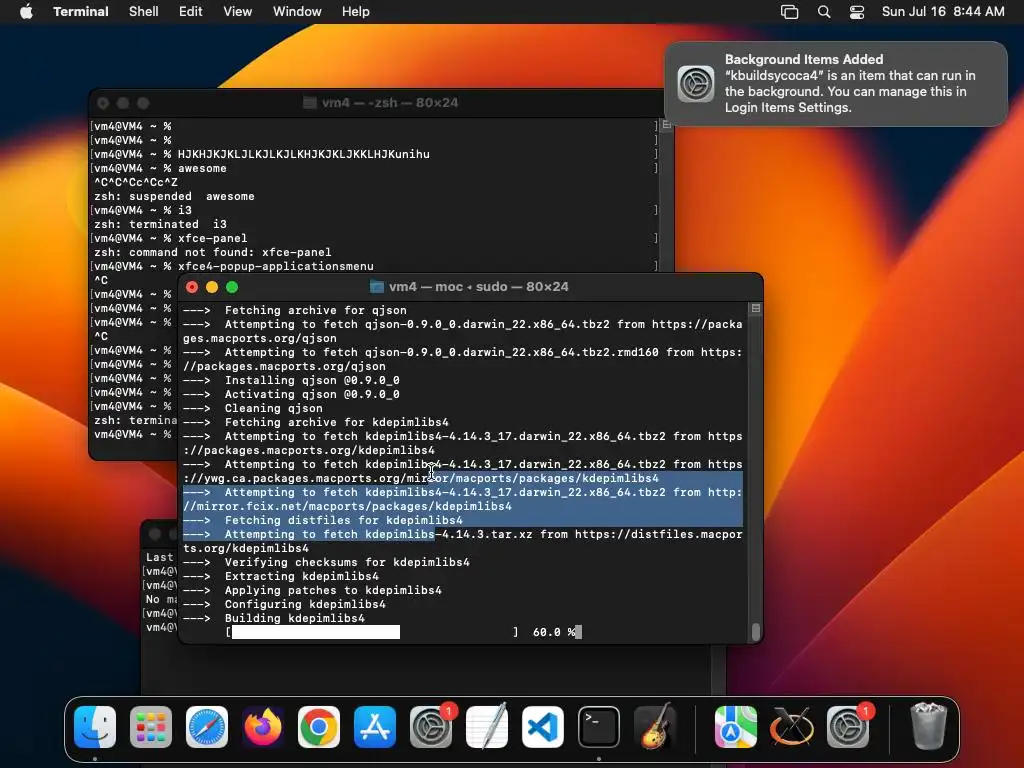Open Google Chrome in the dock
The image size is (1024, 768).
pos(319,727)
